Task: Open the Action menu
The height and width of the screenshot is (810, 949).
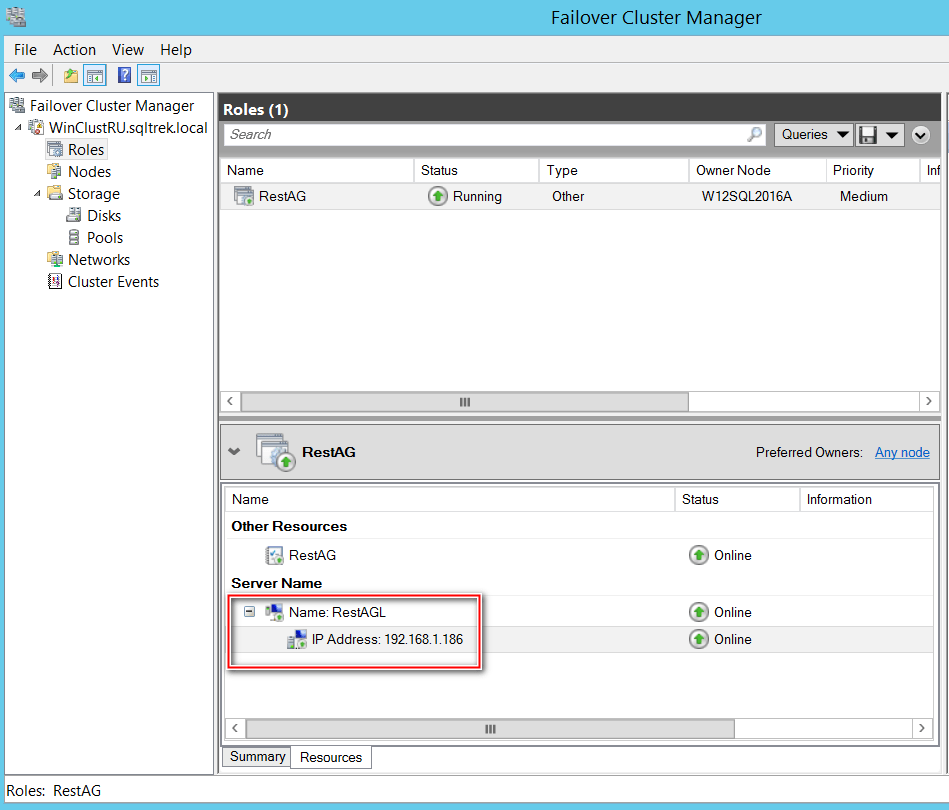Action: [x=74, y=50]
